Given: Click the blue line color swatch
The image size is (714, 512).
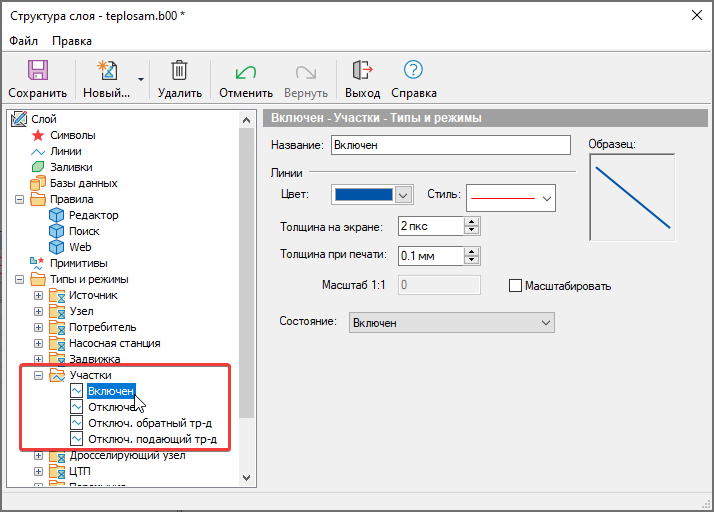Looking at the screenshot, I should click(363, 195).
